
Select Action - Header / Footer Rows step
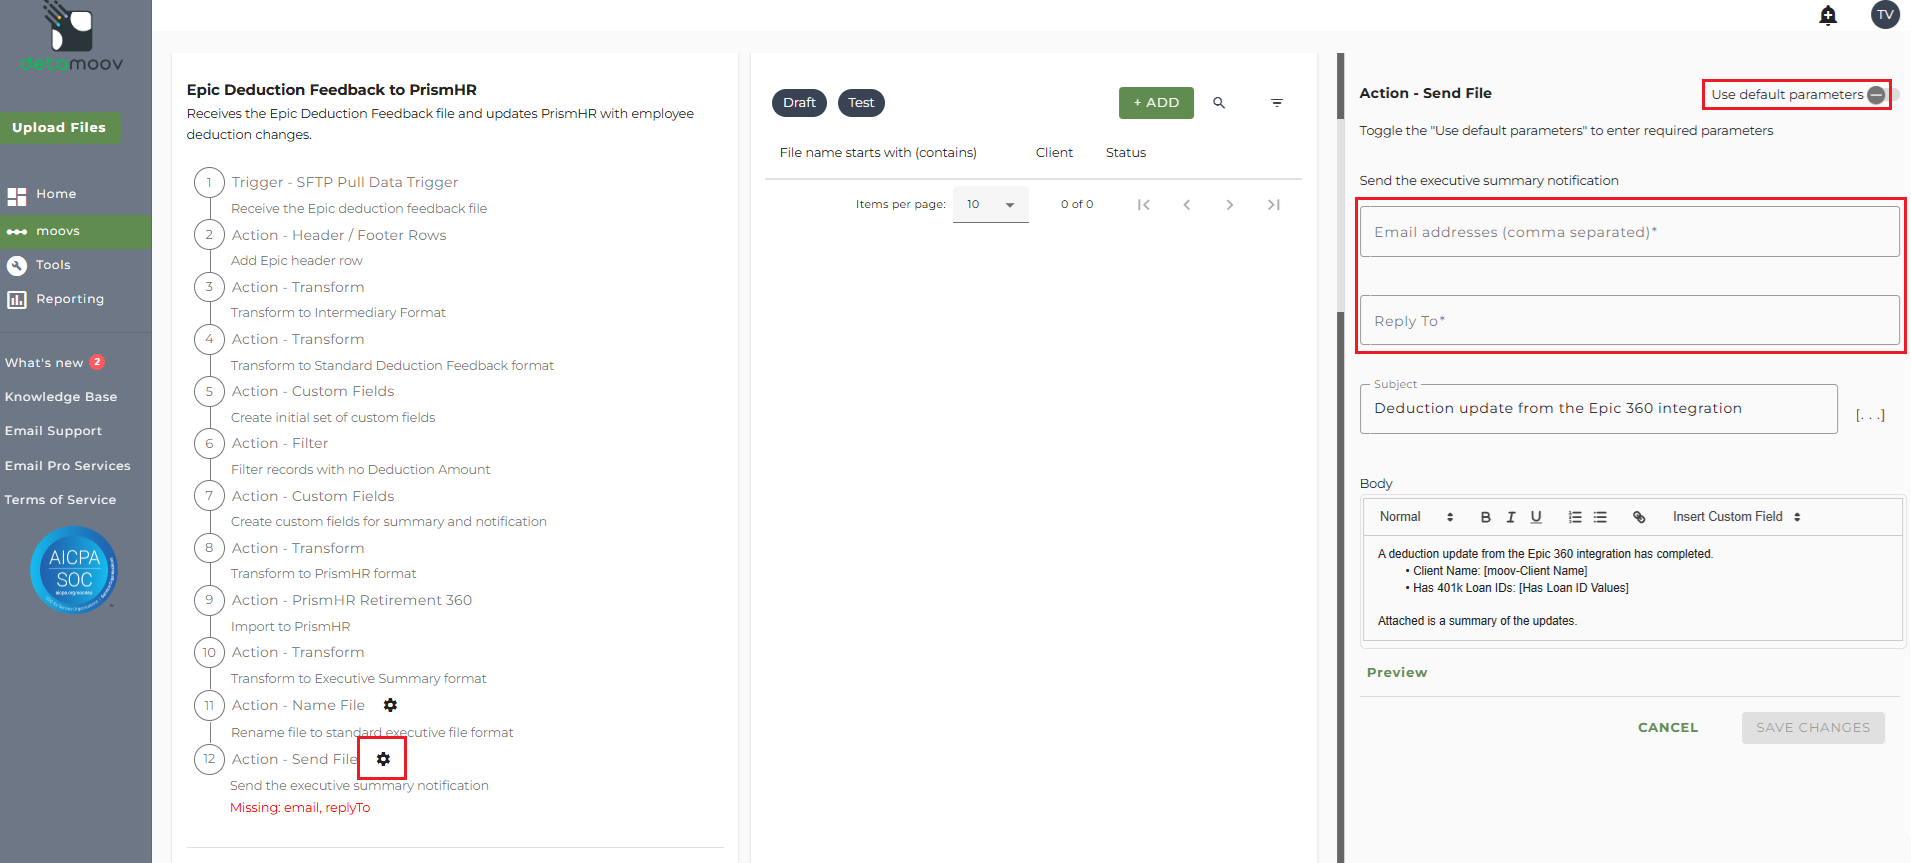(x=339, y=235)
